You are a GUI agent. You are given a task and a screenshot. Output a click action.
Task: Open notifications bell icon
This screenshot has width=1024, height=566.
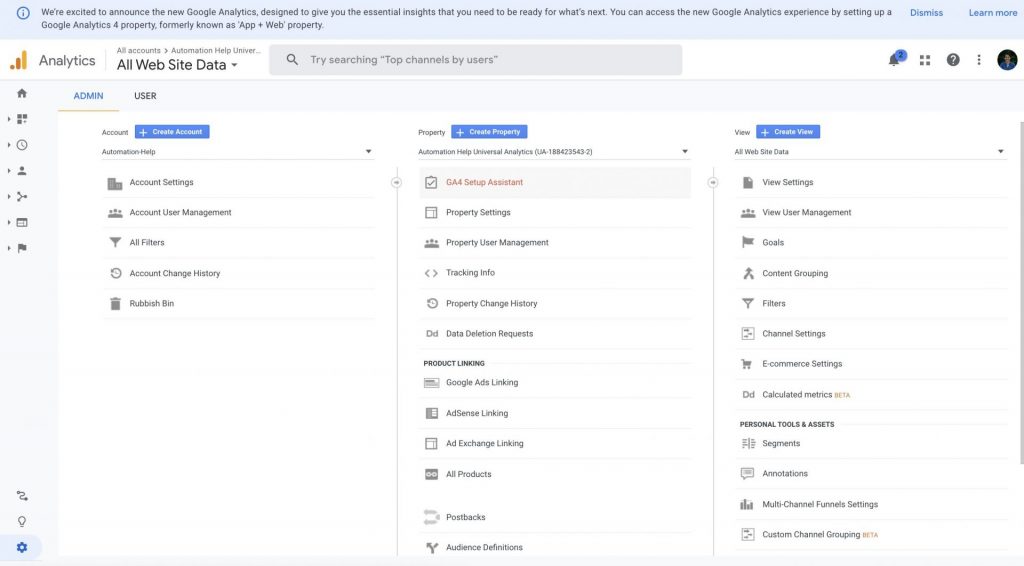[894, 60]
